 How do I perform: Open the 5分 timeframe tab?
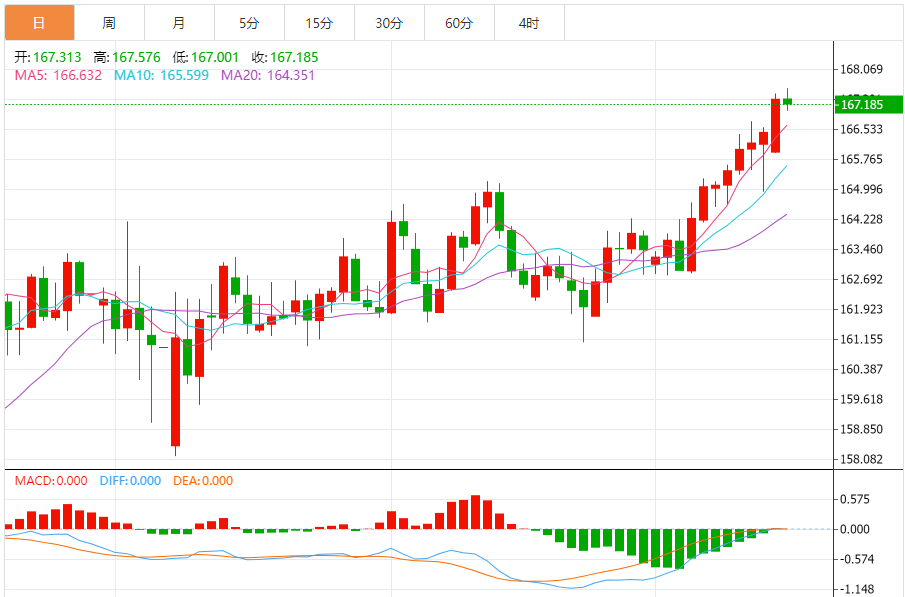click(x=249, y=23)
